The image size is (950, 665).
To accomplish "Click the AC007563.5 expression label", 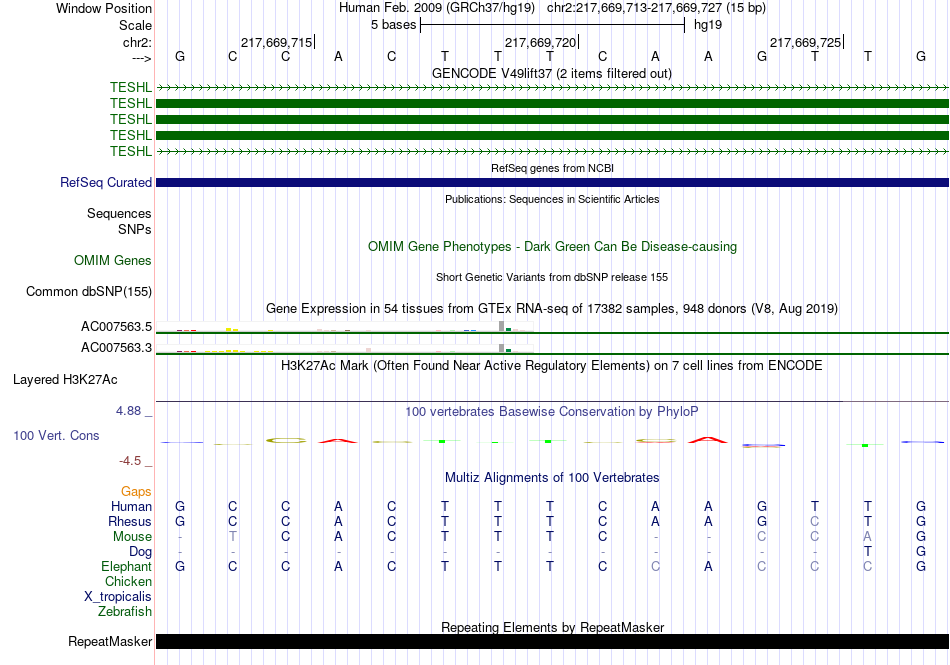I will (x=116, y=327).
